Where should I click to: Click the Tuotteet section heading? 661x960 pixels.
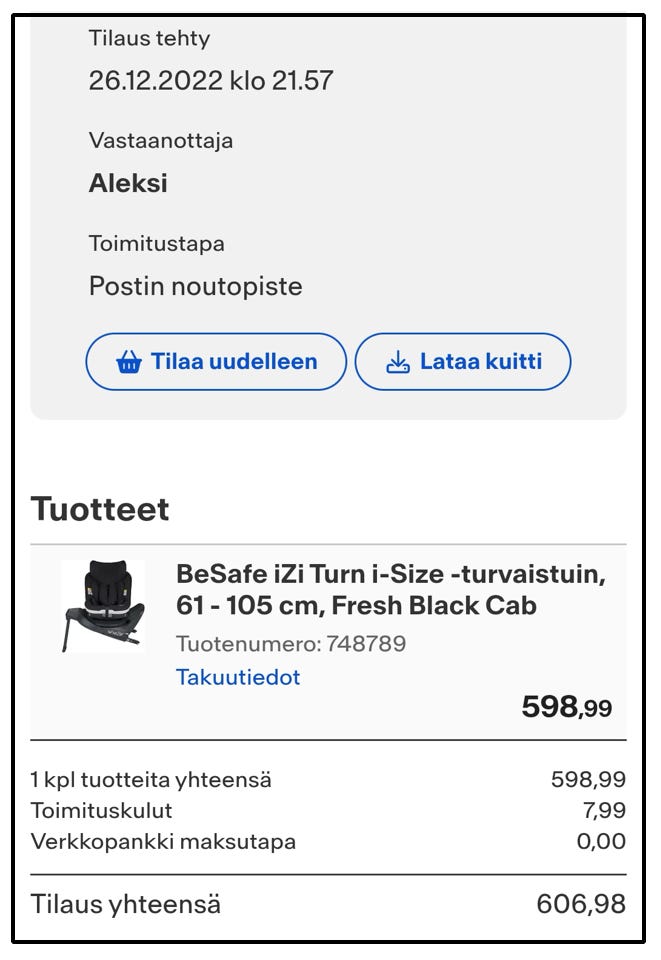100,509
